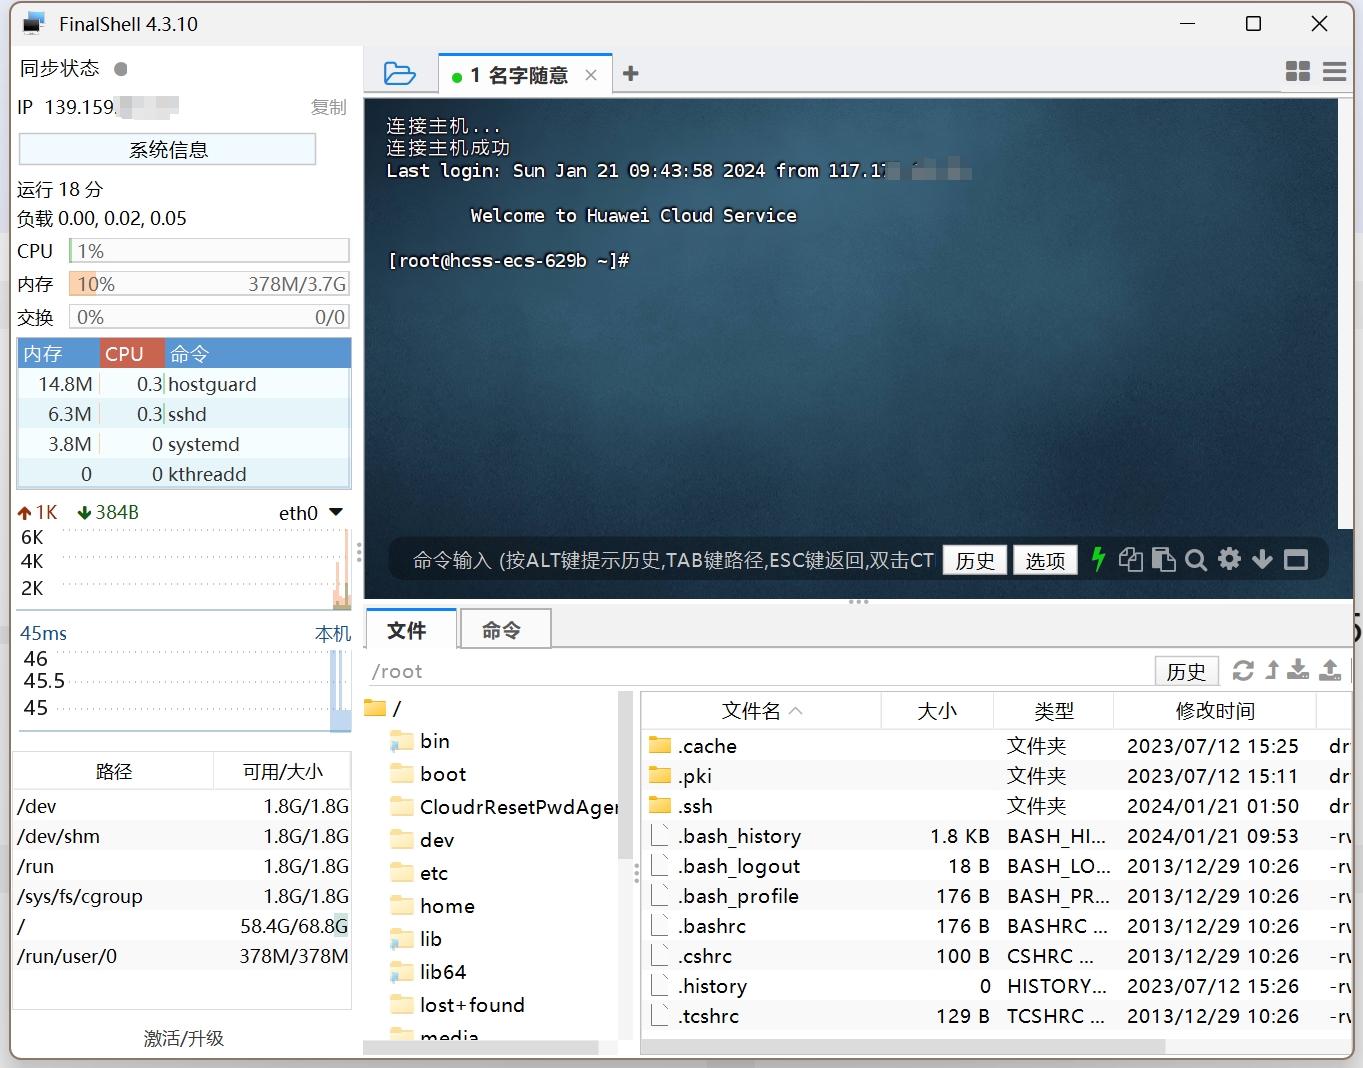Viewport: 1363px width, 1068px height.
Task: Select the .cshrc file
Action: [x=996, y=956]
